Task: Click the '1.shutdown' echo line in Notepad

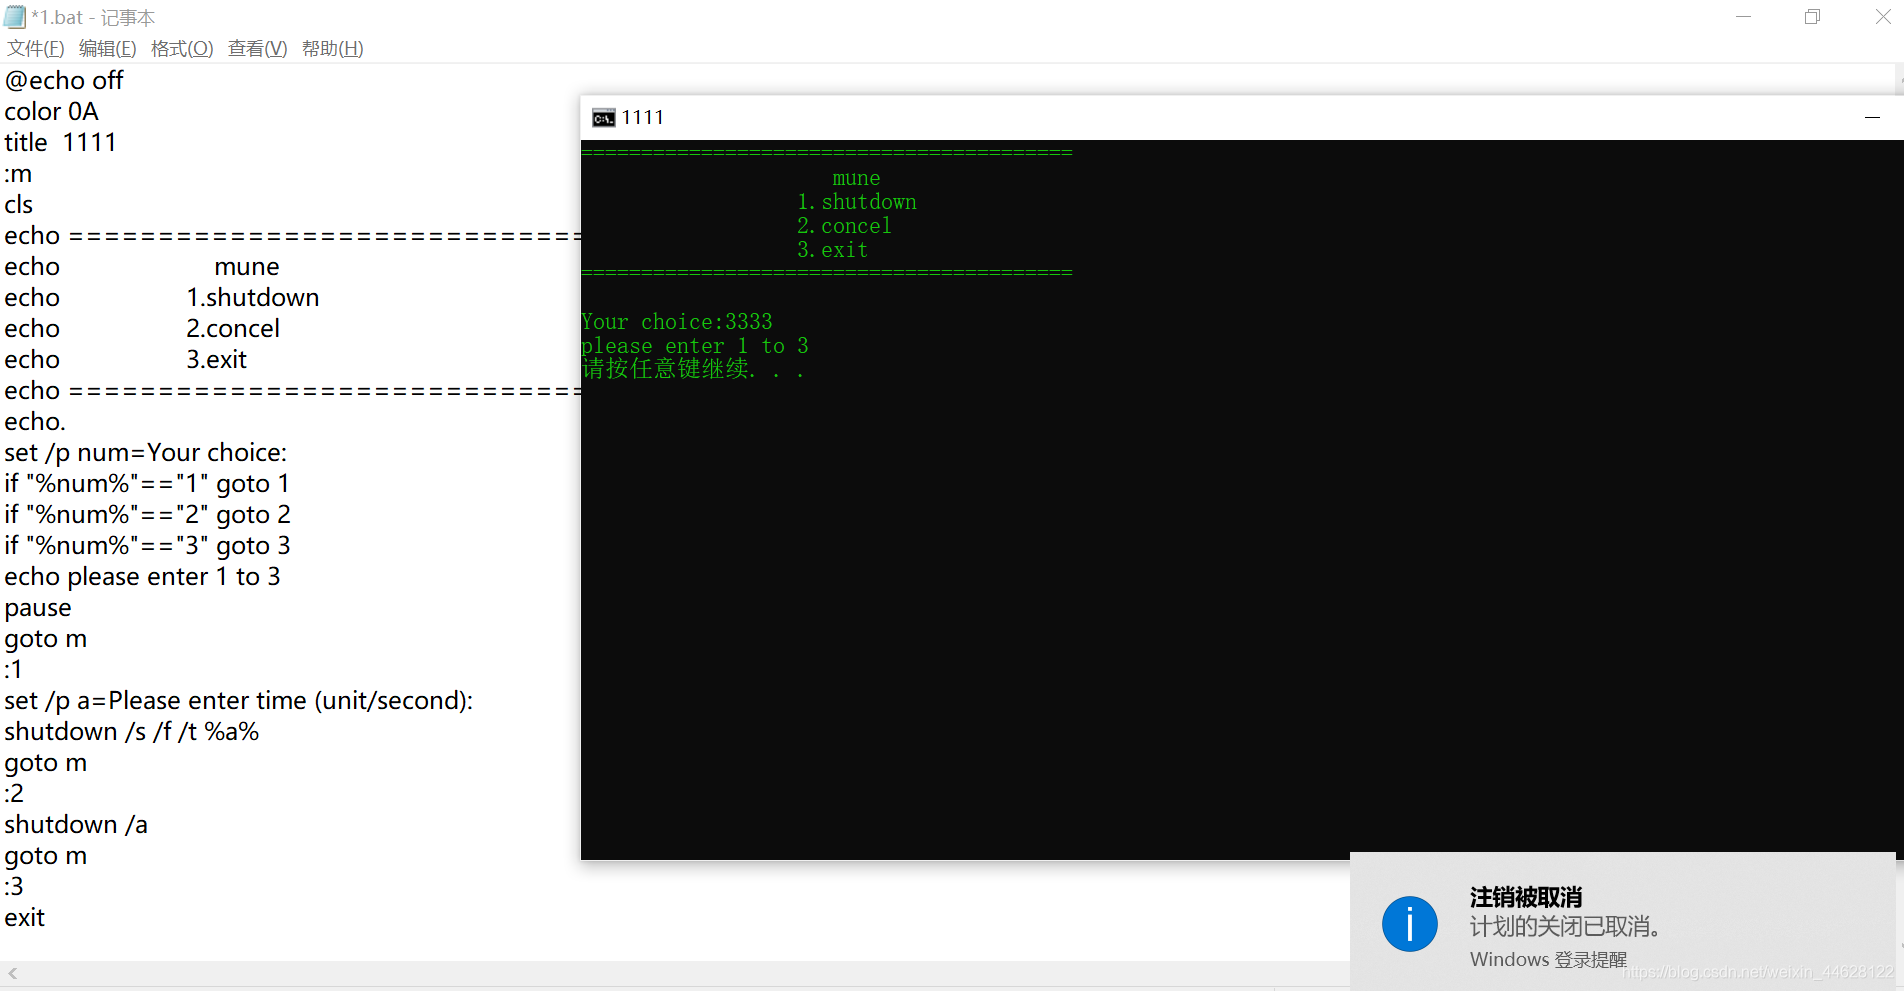Action: point(162,297)
